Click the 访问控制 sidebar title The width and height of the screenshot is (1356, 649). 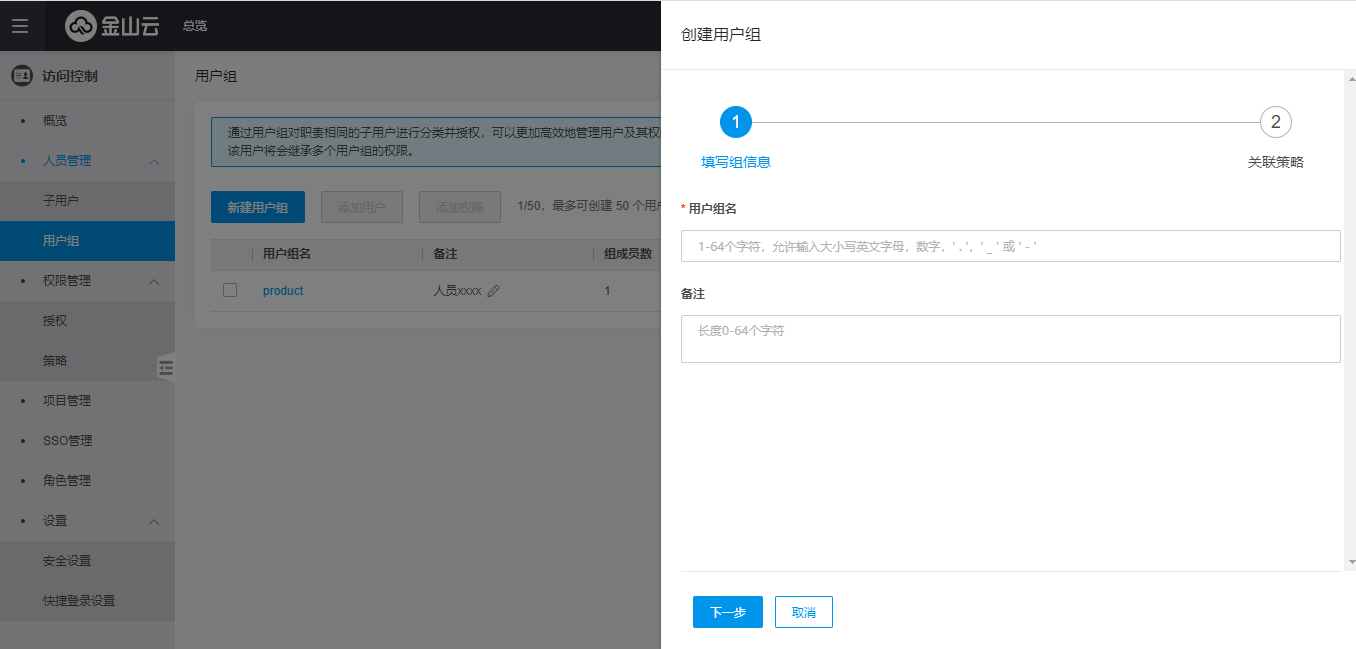(x=70, y=76)
